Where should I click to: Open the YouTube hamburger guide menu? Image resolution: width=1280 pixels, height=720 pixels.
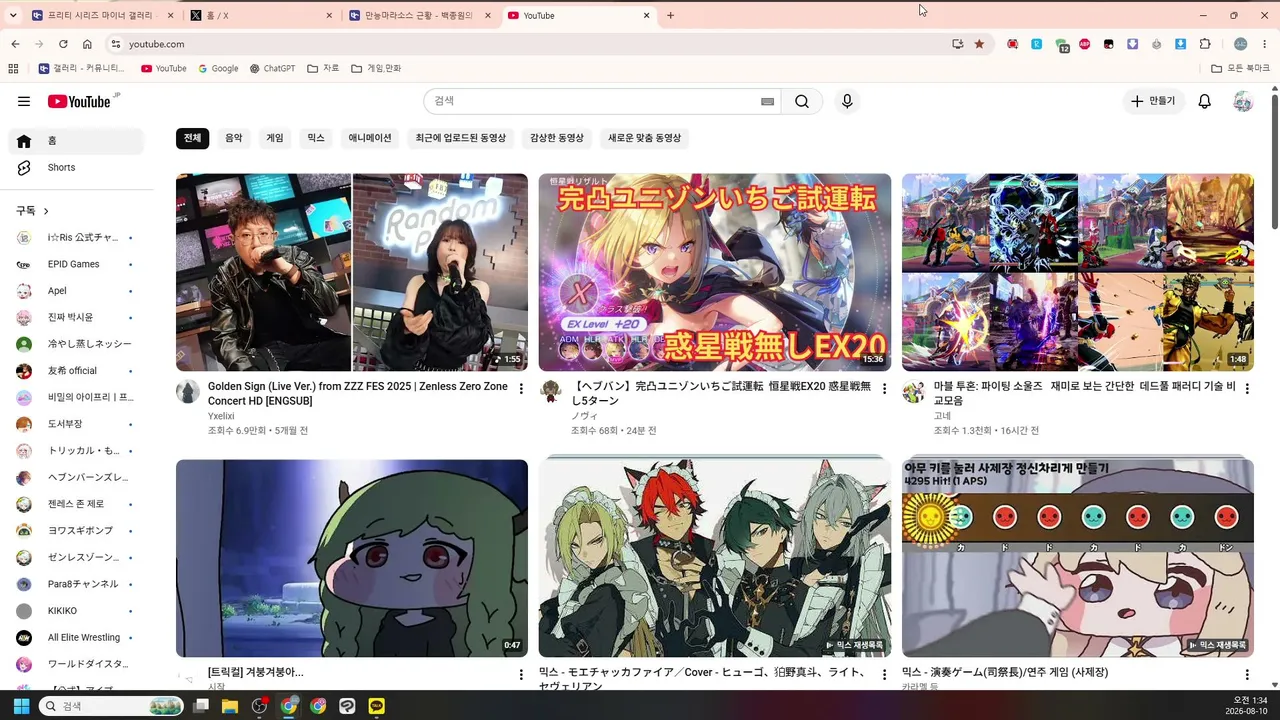(24, 101)
